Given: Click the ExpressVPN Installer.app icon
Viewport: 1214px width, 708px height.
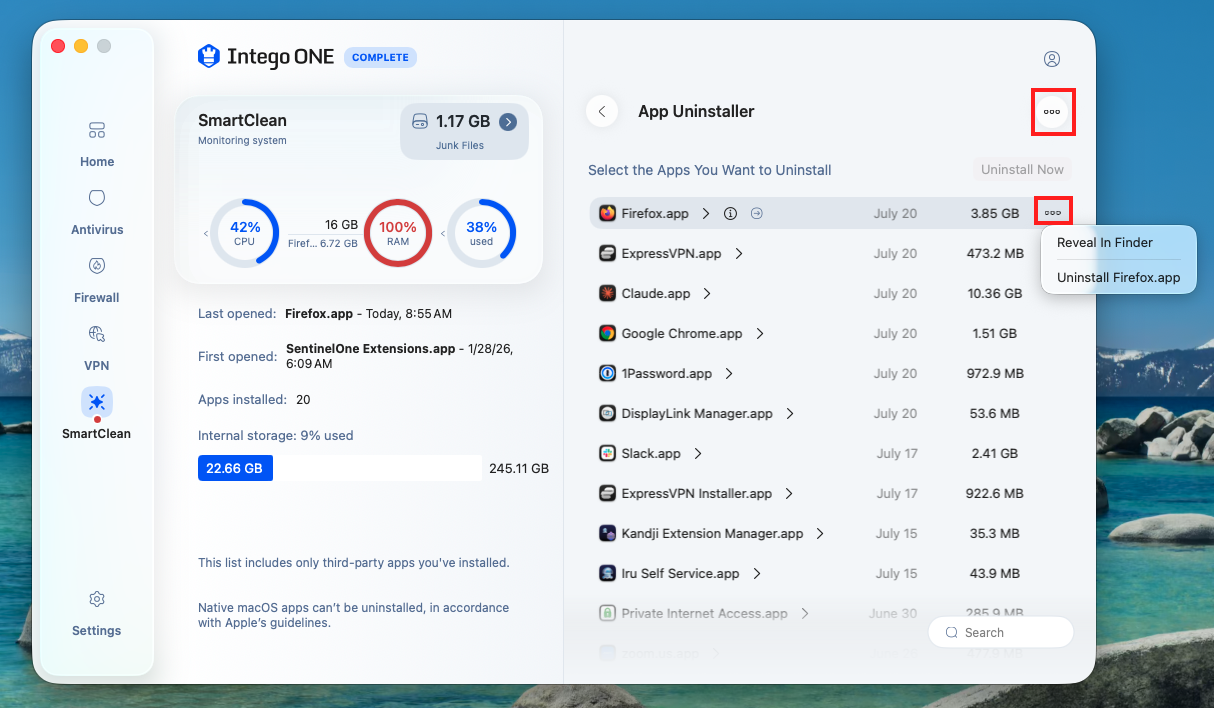Looking at the screenshot, I should (x=607, y=493).
